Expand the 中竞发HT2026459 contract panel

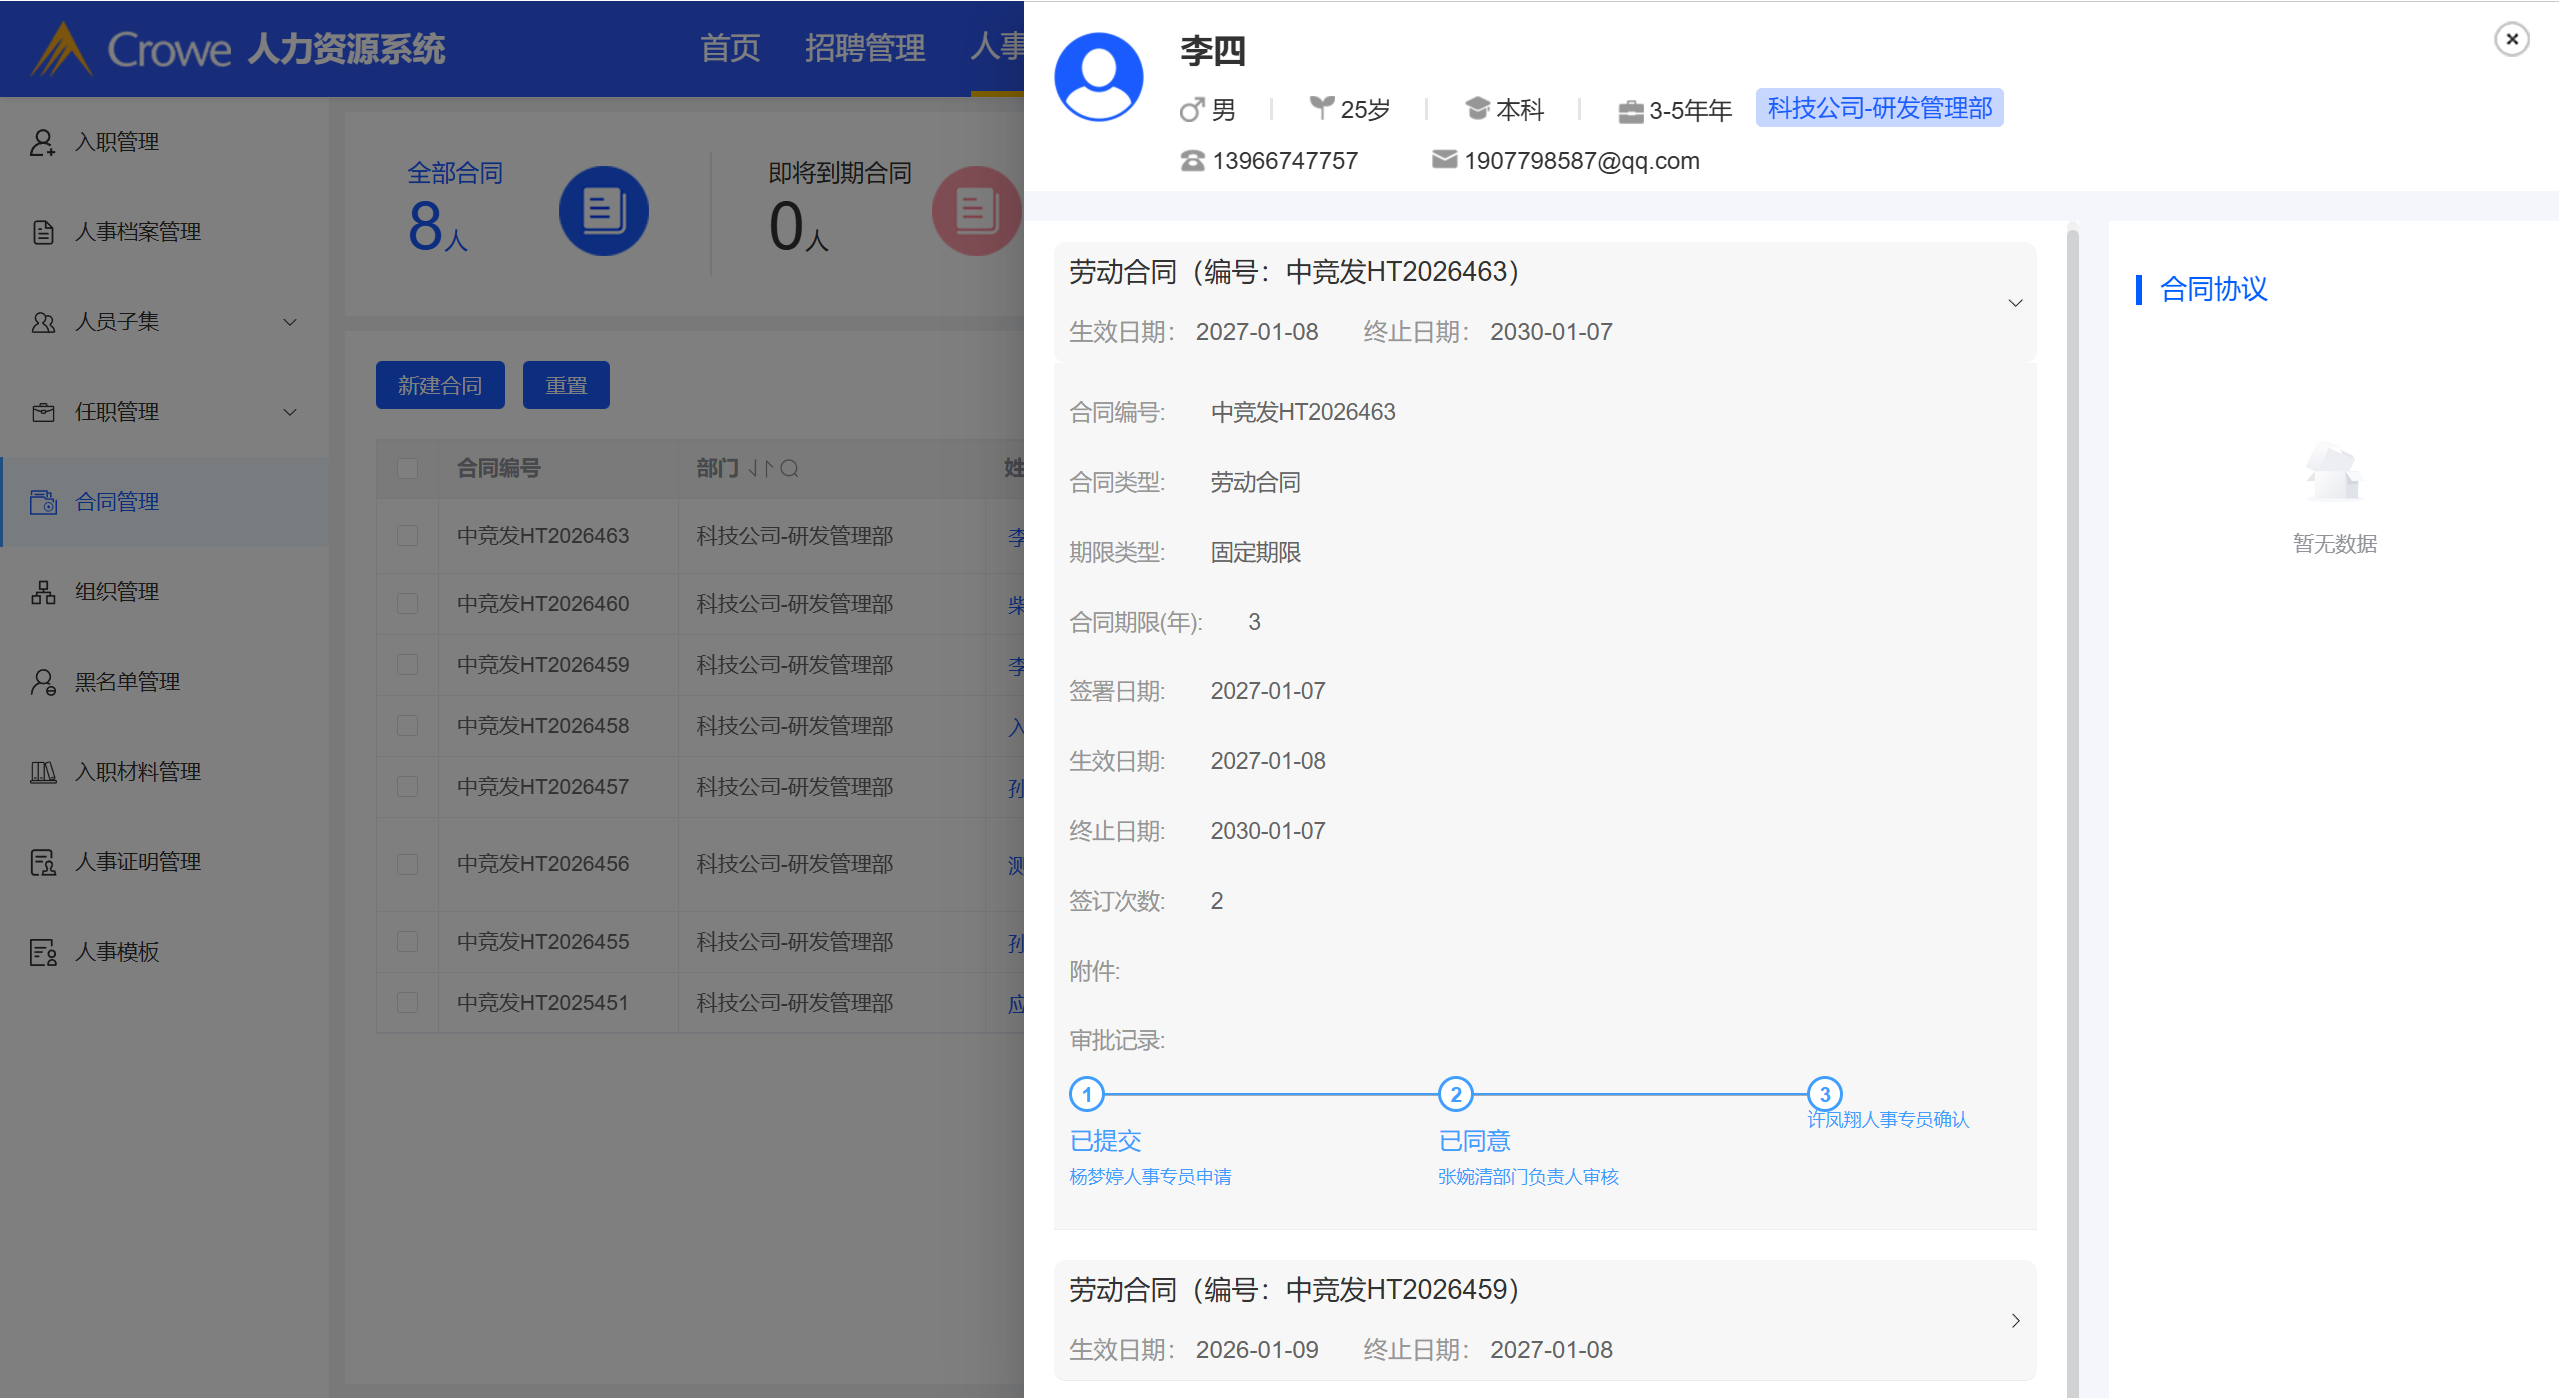(2015, 1320)
